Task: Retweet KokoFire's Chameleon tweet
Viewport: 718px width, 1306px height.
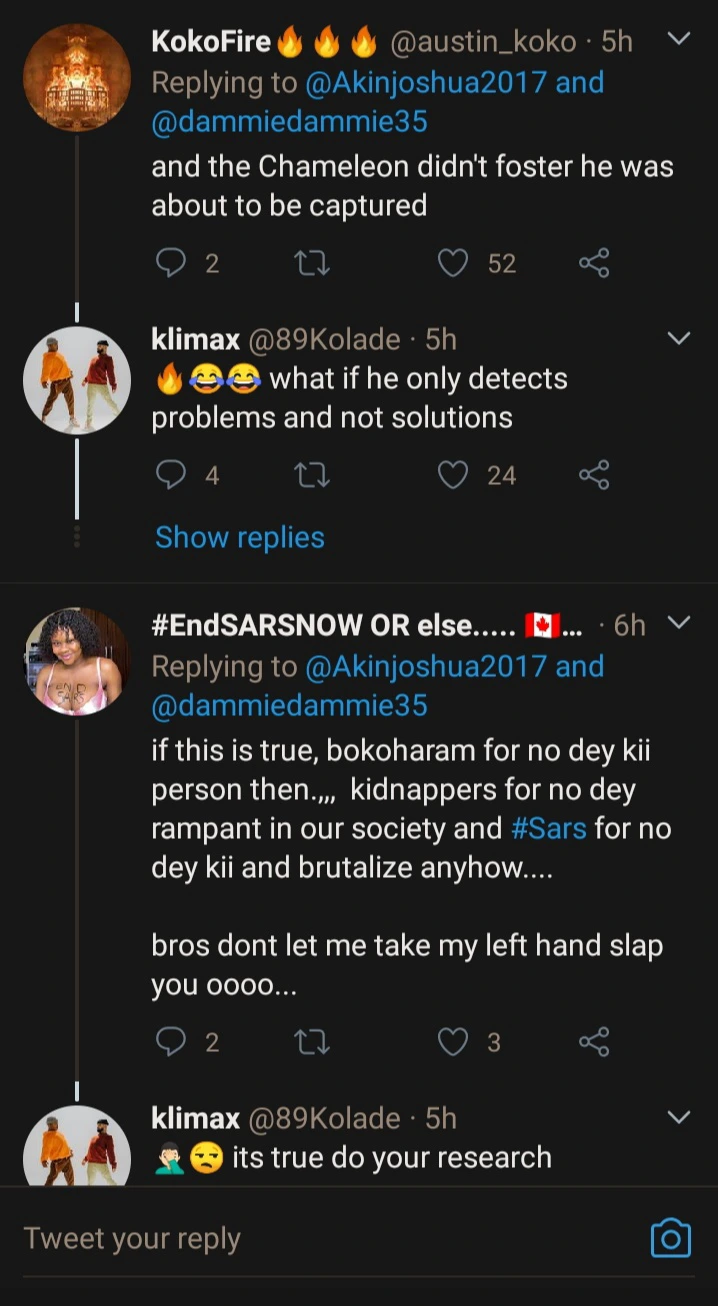Action: pos(313,263)
